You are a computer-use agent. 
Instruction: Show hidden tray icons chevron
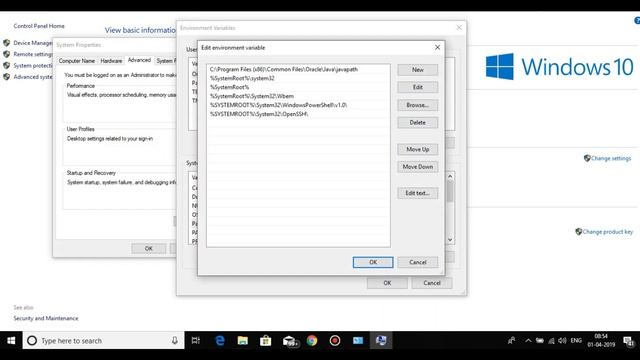pos(528,340)
